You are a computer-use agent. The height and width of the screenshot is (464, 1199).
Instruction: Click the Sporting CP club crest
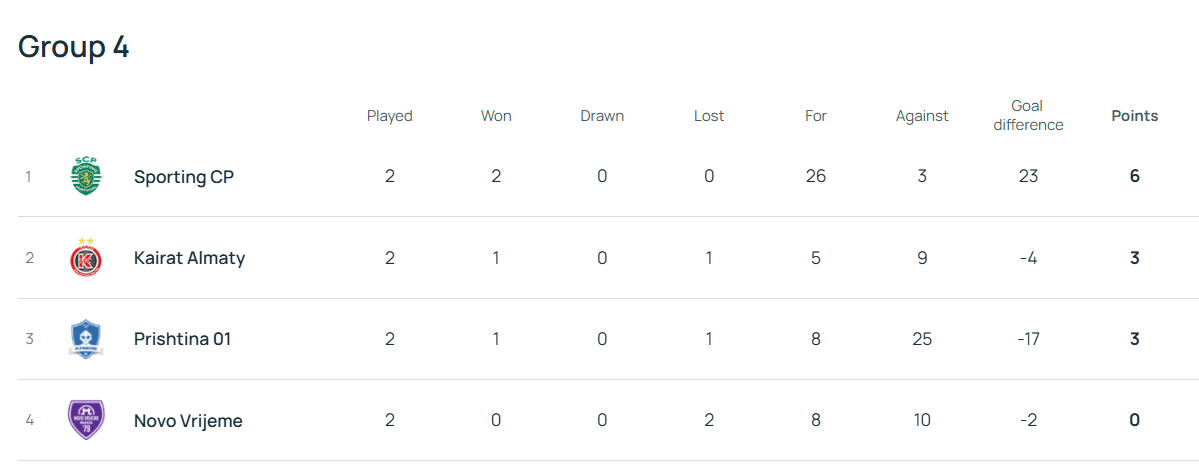click(86, 177)
